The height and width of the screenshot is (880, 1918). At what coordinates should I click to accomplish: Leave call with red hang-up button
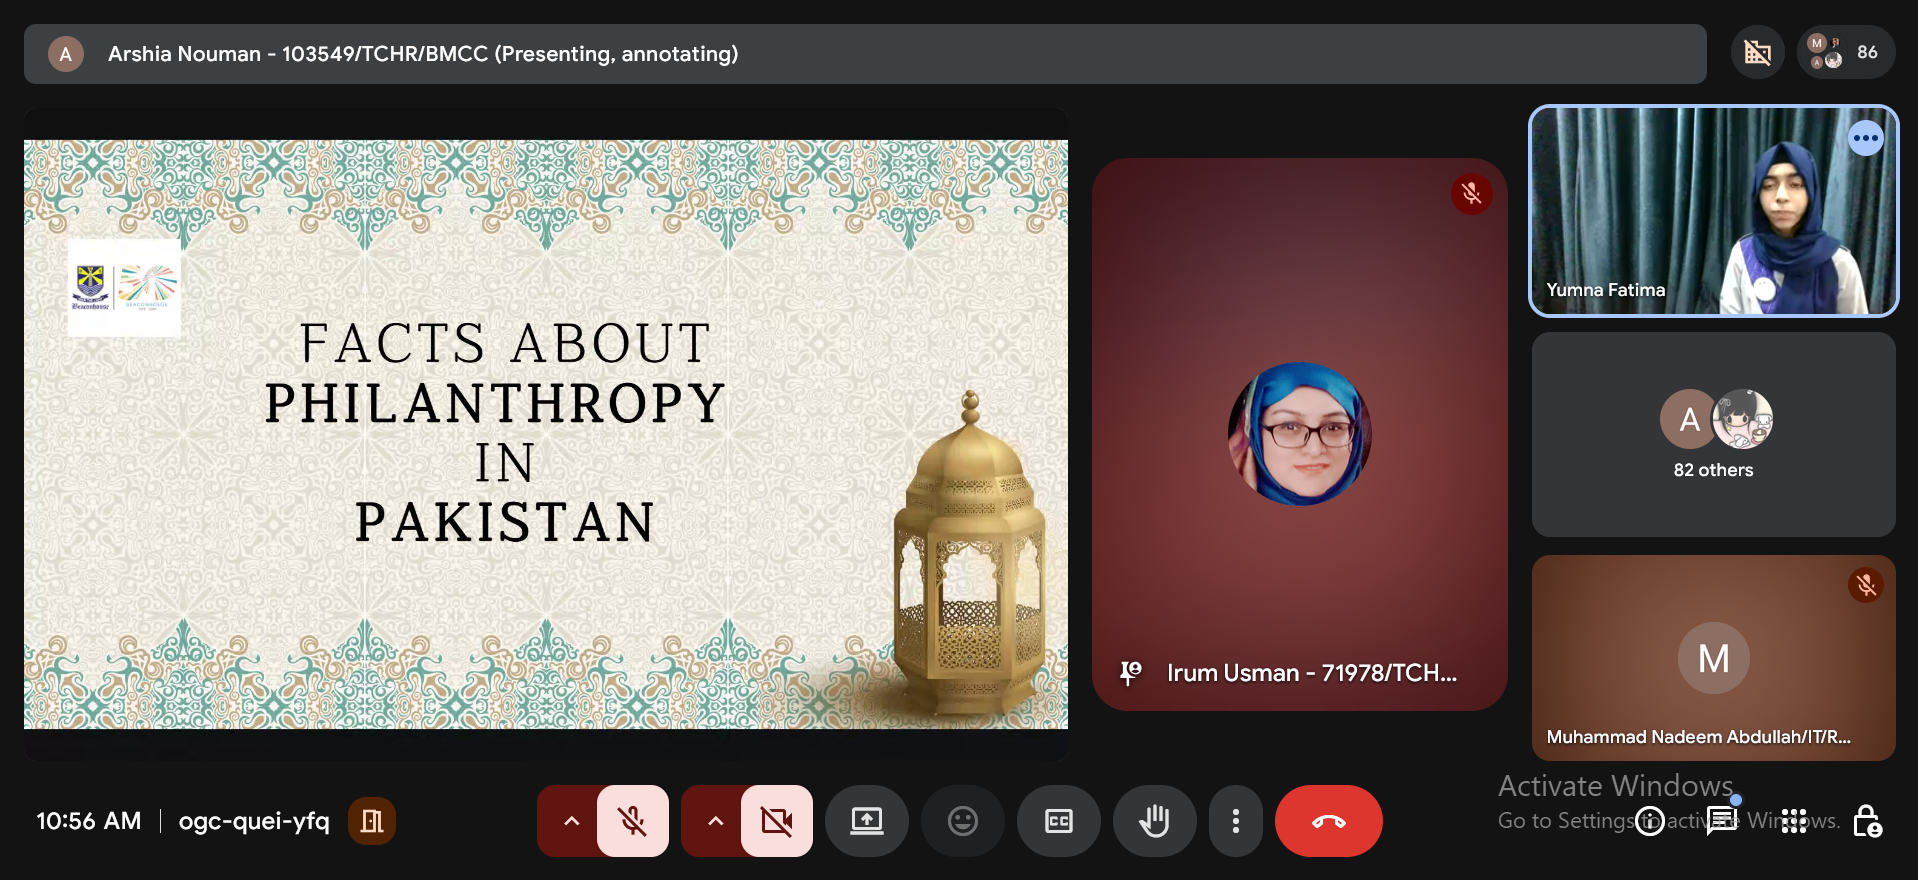1329,821
